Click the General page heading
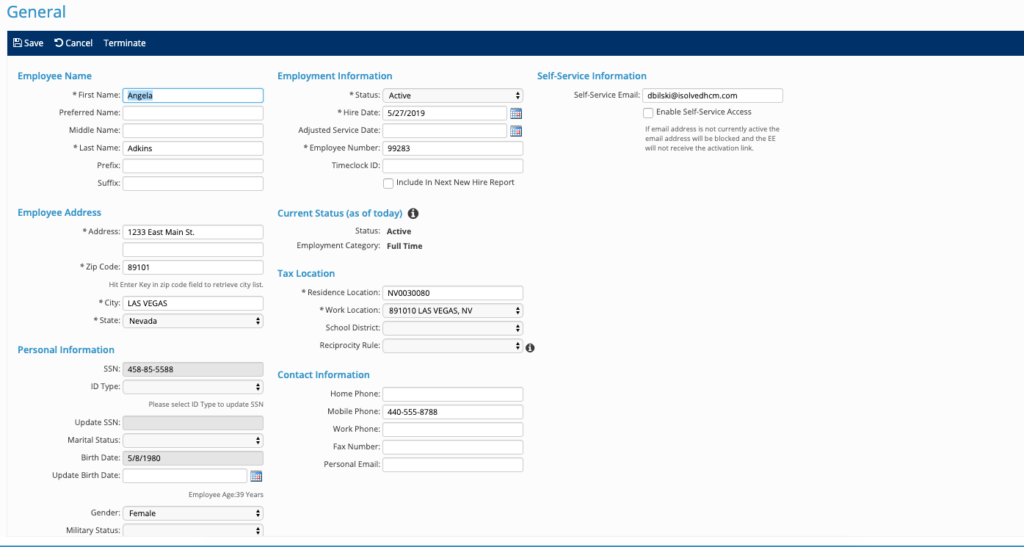 coord(36,12)
